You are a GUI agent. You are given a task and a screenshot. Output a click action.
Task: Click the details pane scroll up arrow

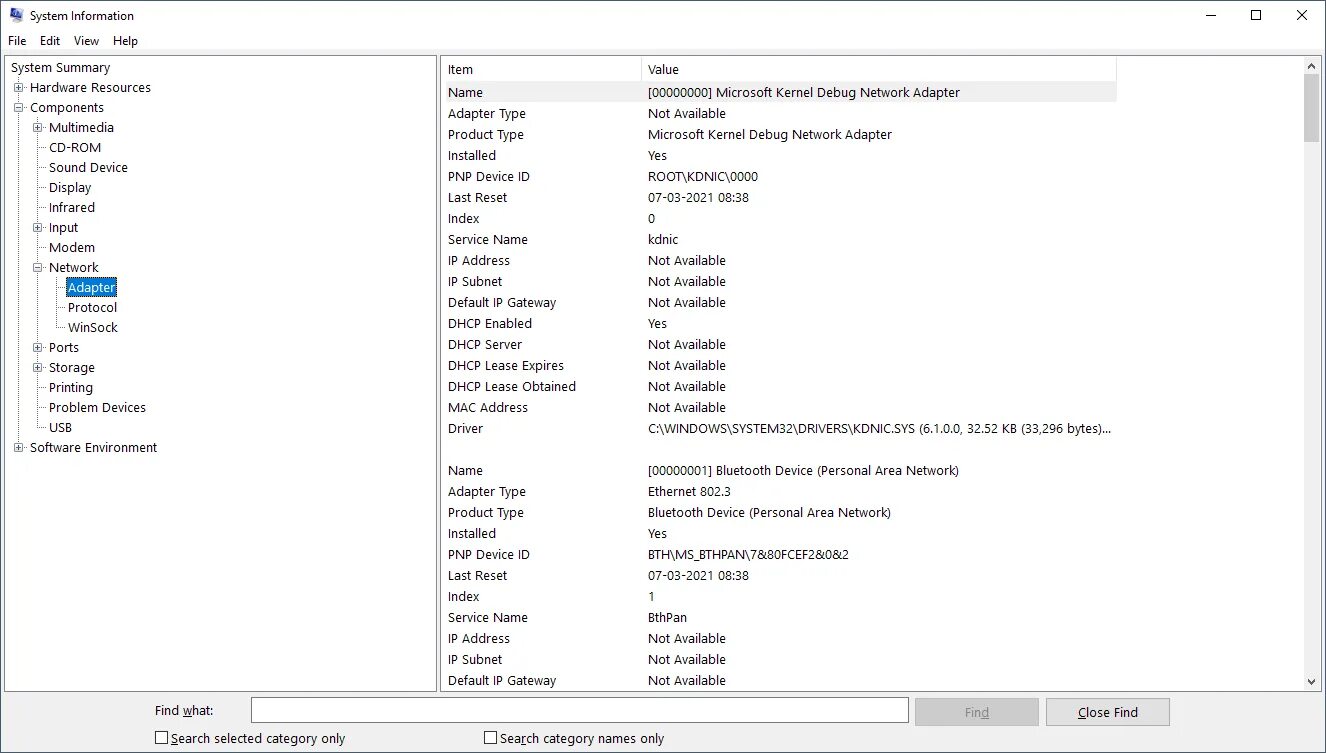pyautogui.click(x=1312, y=66)
